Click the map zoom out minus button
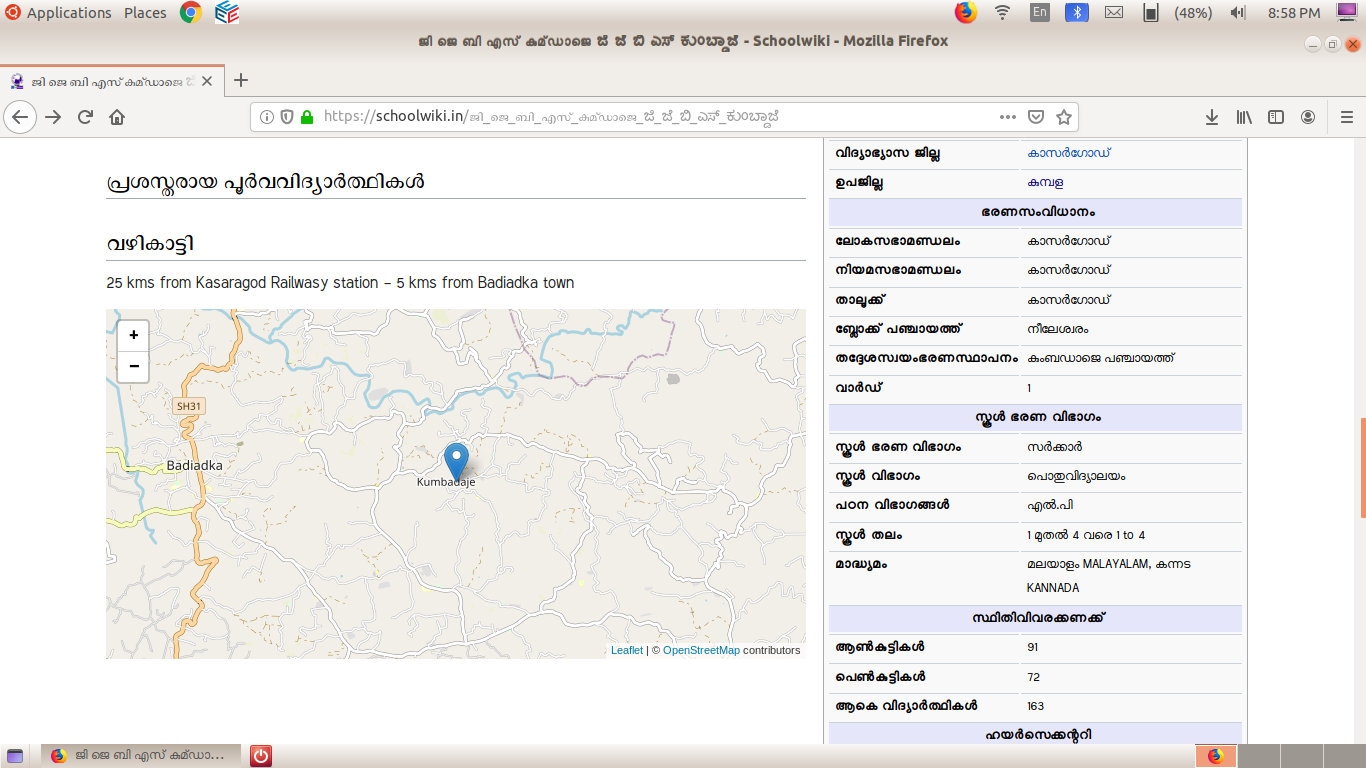This screenshot has width=1366, height=768. pos(133,366)
